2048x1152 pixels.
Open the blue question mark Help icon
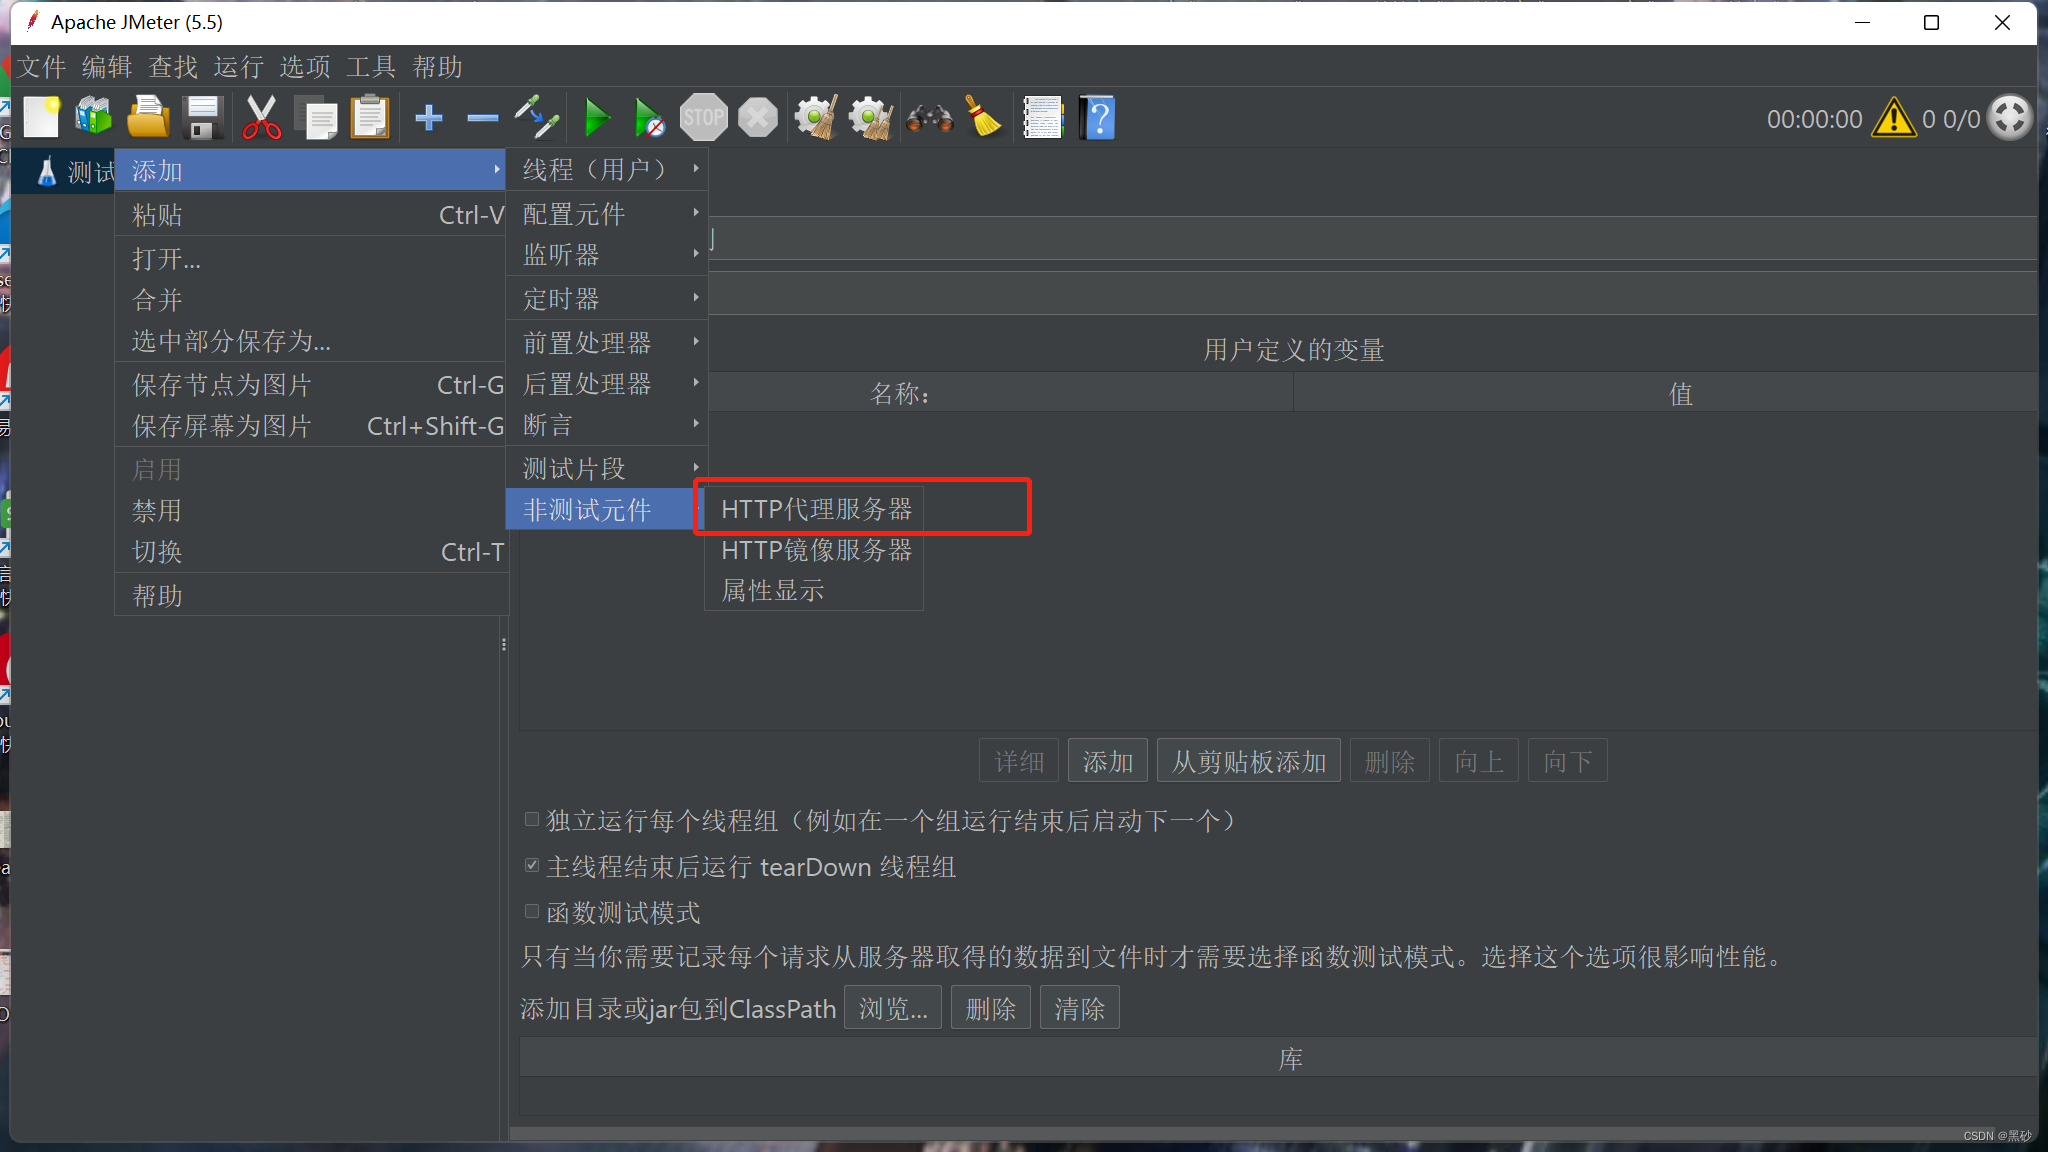click(x=1097, y=118)
